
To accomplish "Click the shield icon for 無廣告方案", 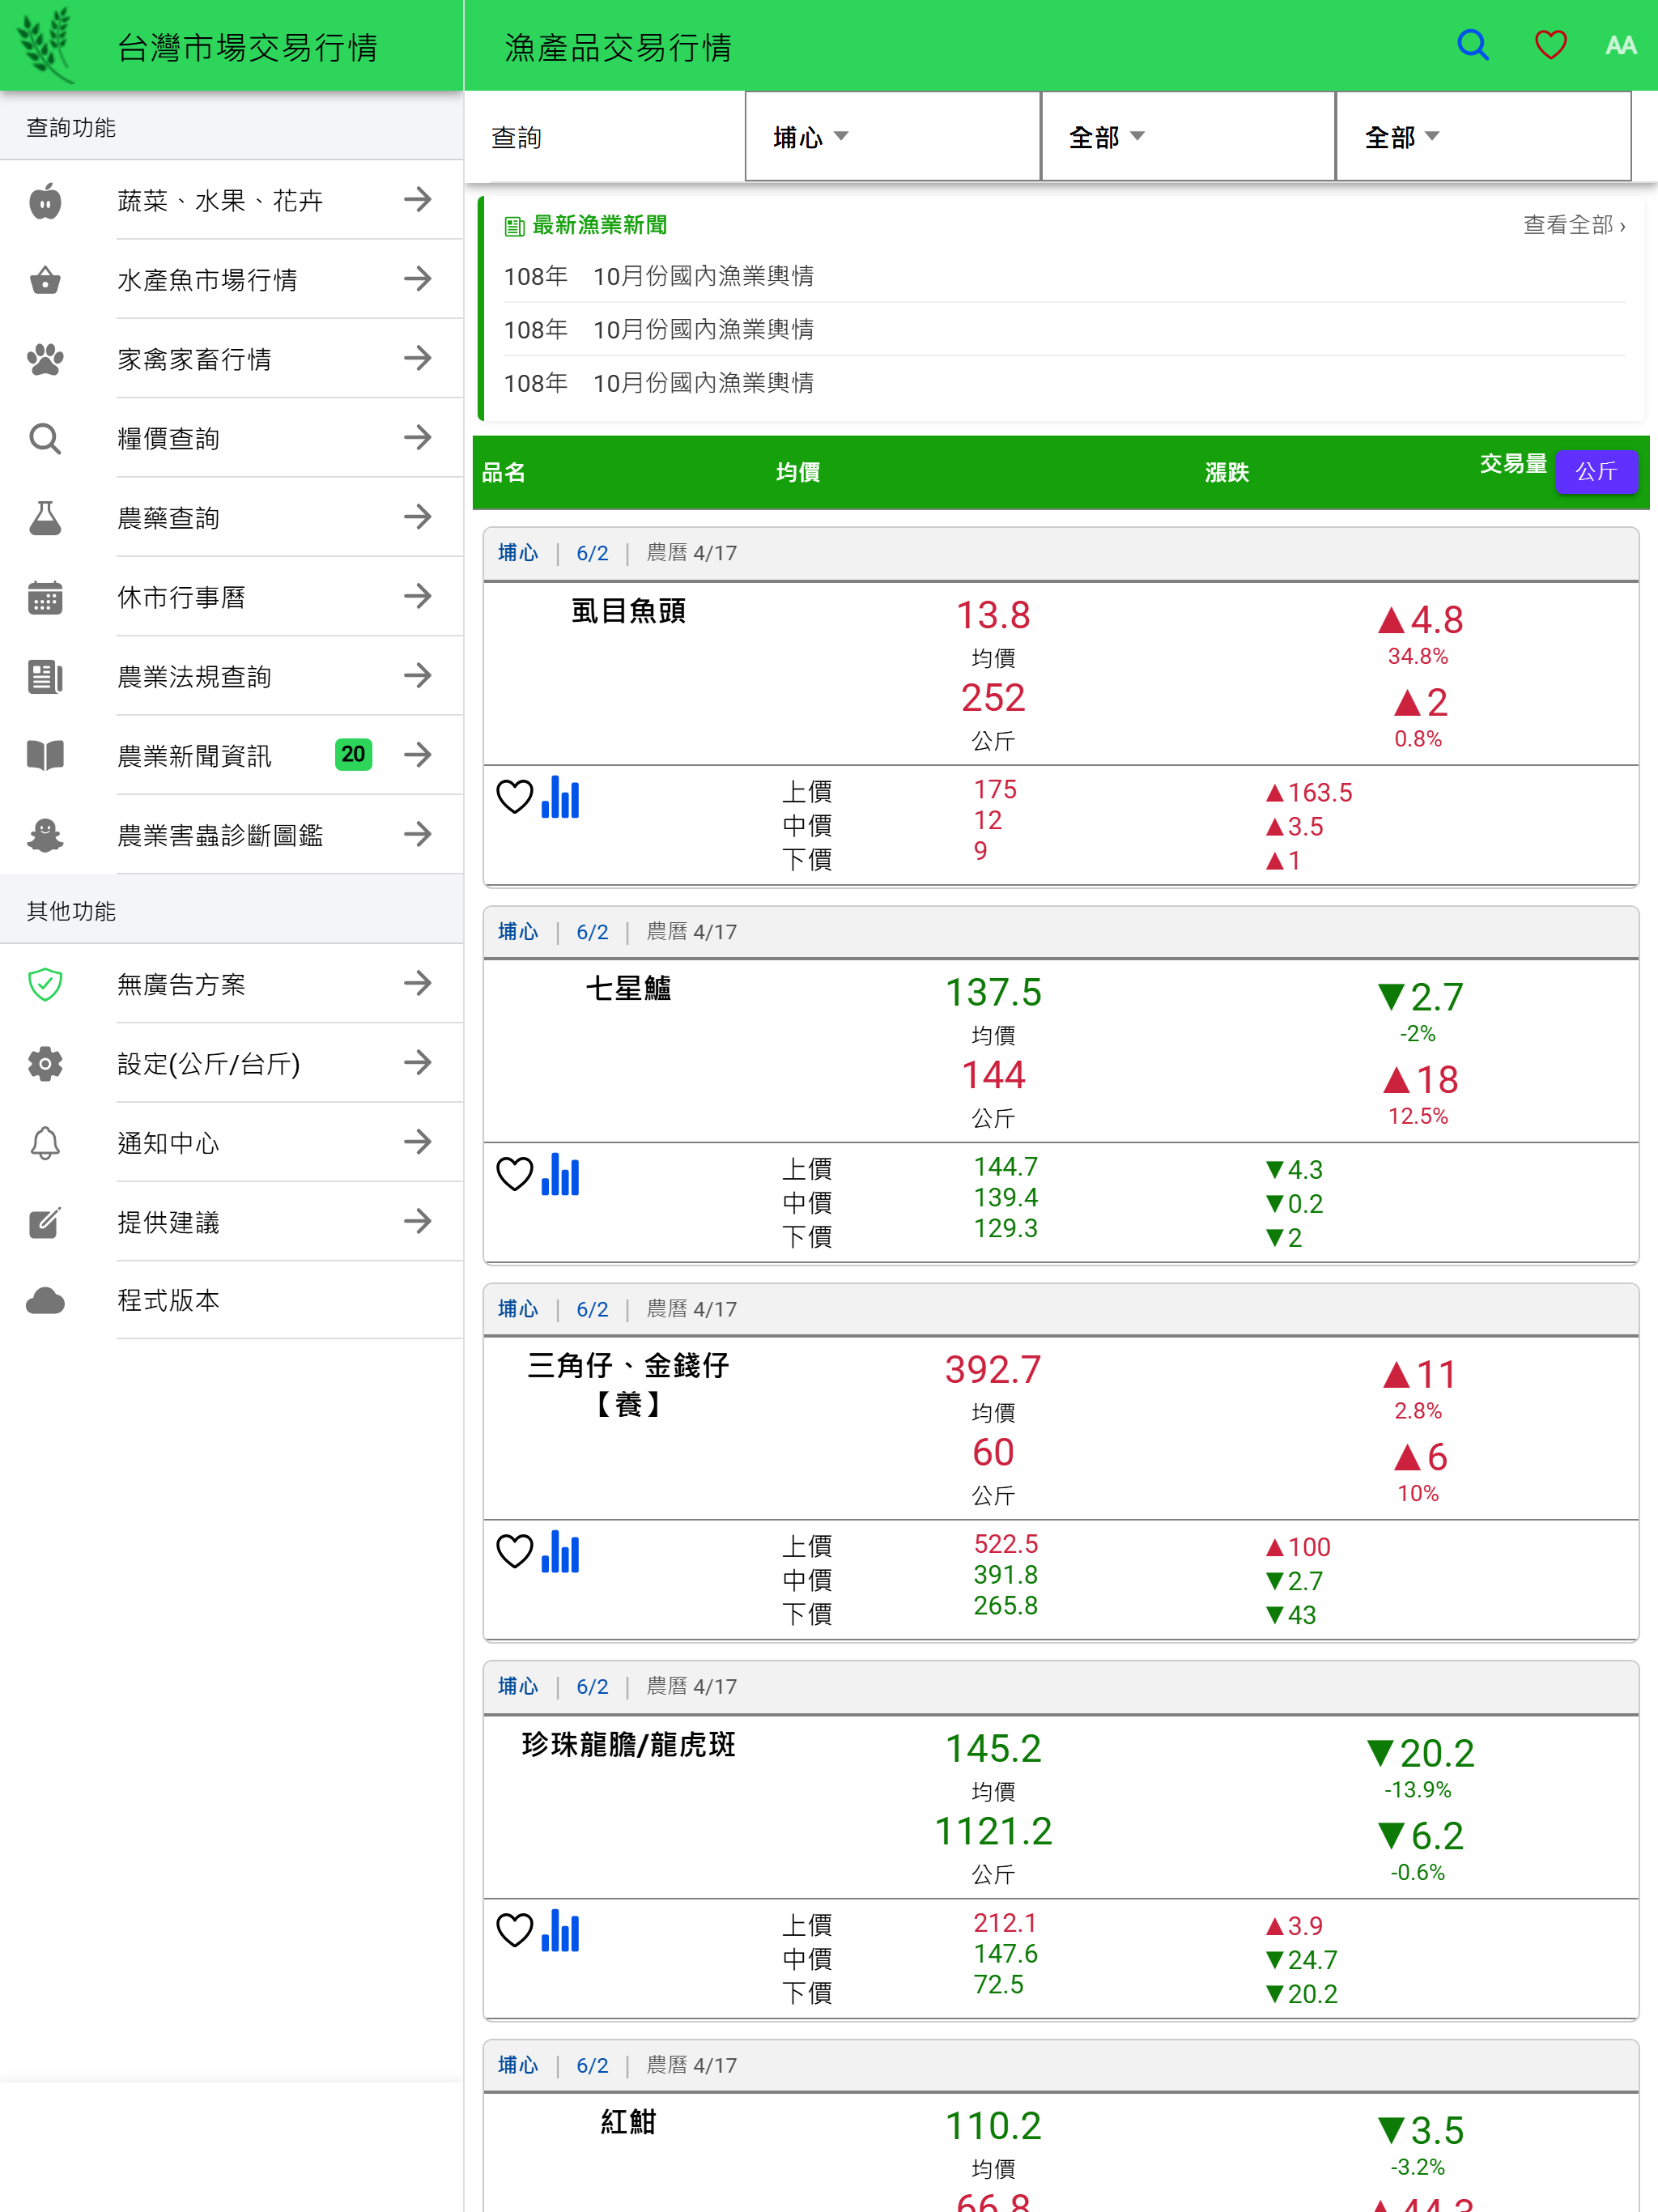I will pyautogui.click(x=45, y=984).
